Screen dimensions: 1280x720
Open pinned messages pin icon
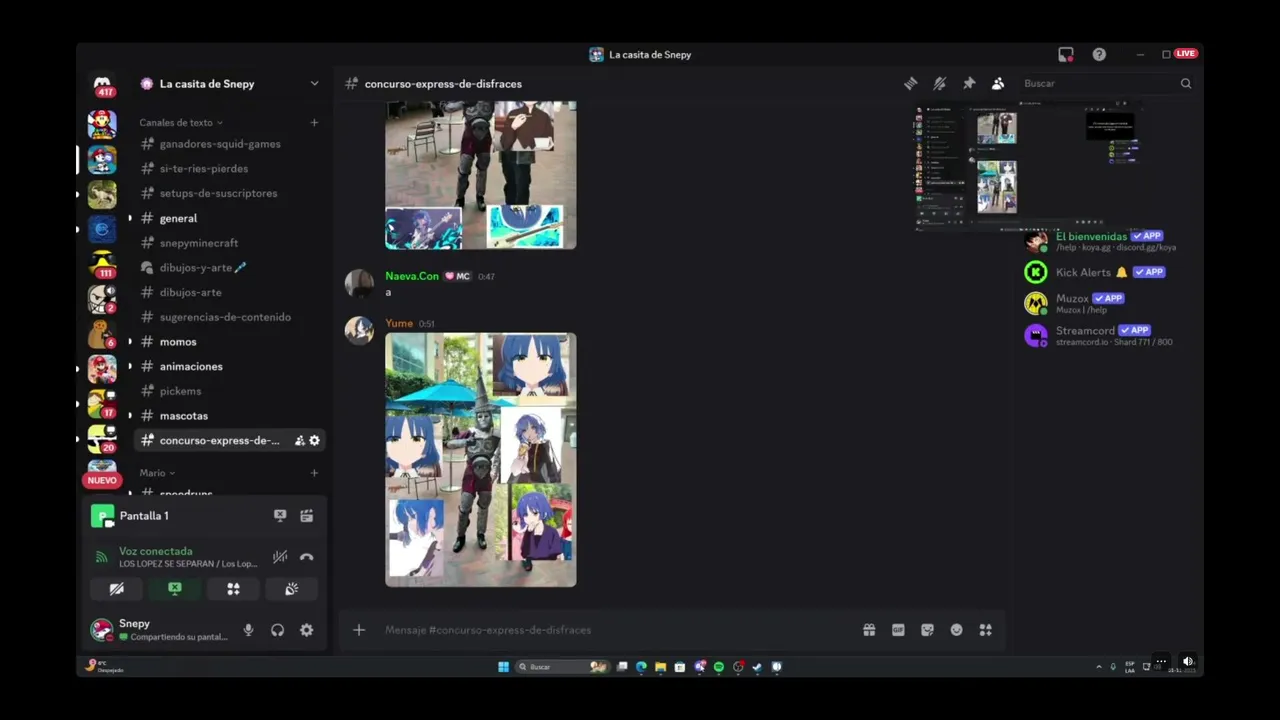tap(968, 84)
